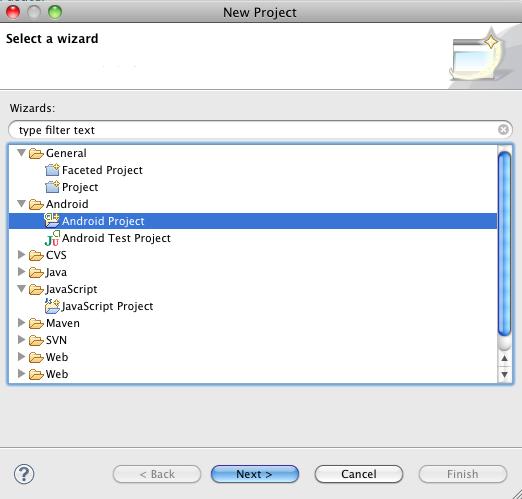Click the CVS folder icon
This screenshot has height=499, width=522.
36,255
